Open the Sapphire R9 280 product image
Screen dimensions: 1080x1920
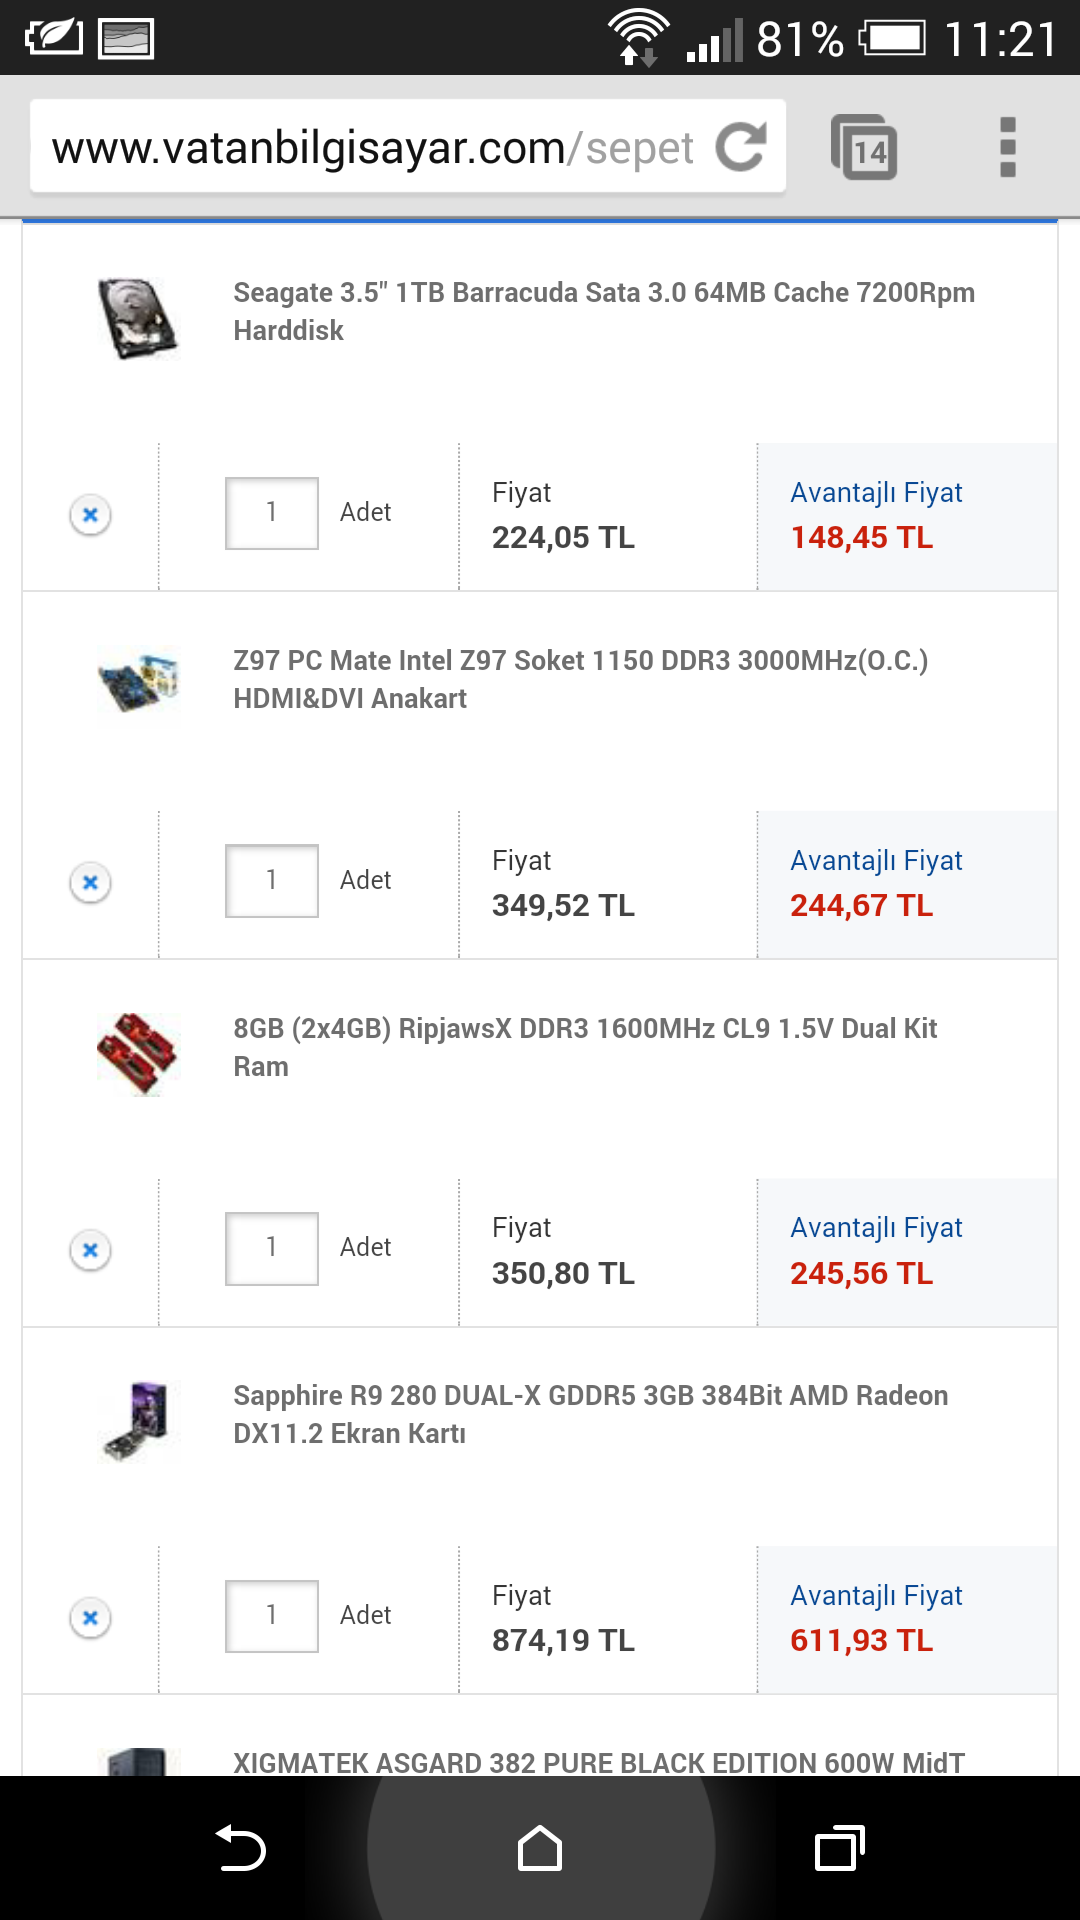pyautogui.click(x=138, y=1420)
